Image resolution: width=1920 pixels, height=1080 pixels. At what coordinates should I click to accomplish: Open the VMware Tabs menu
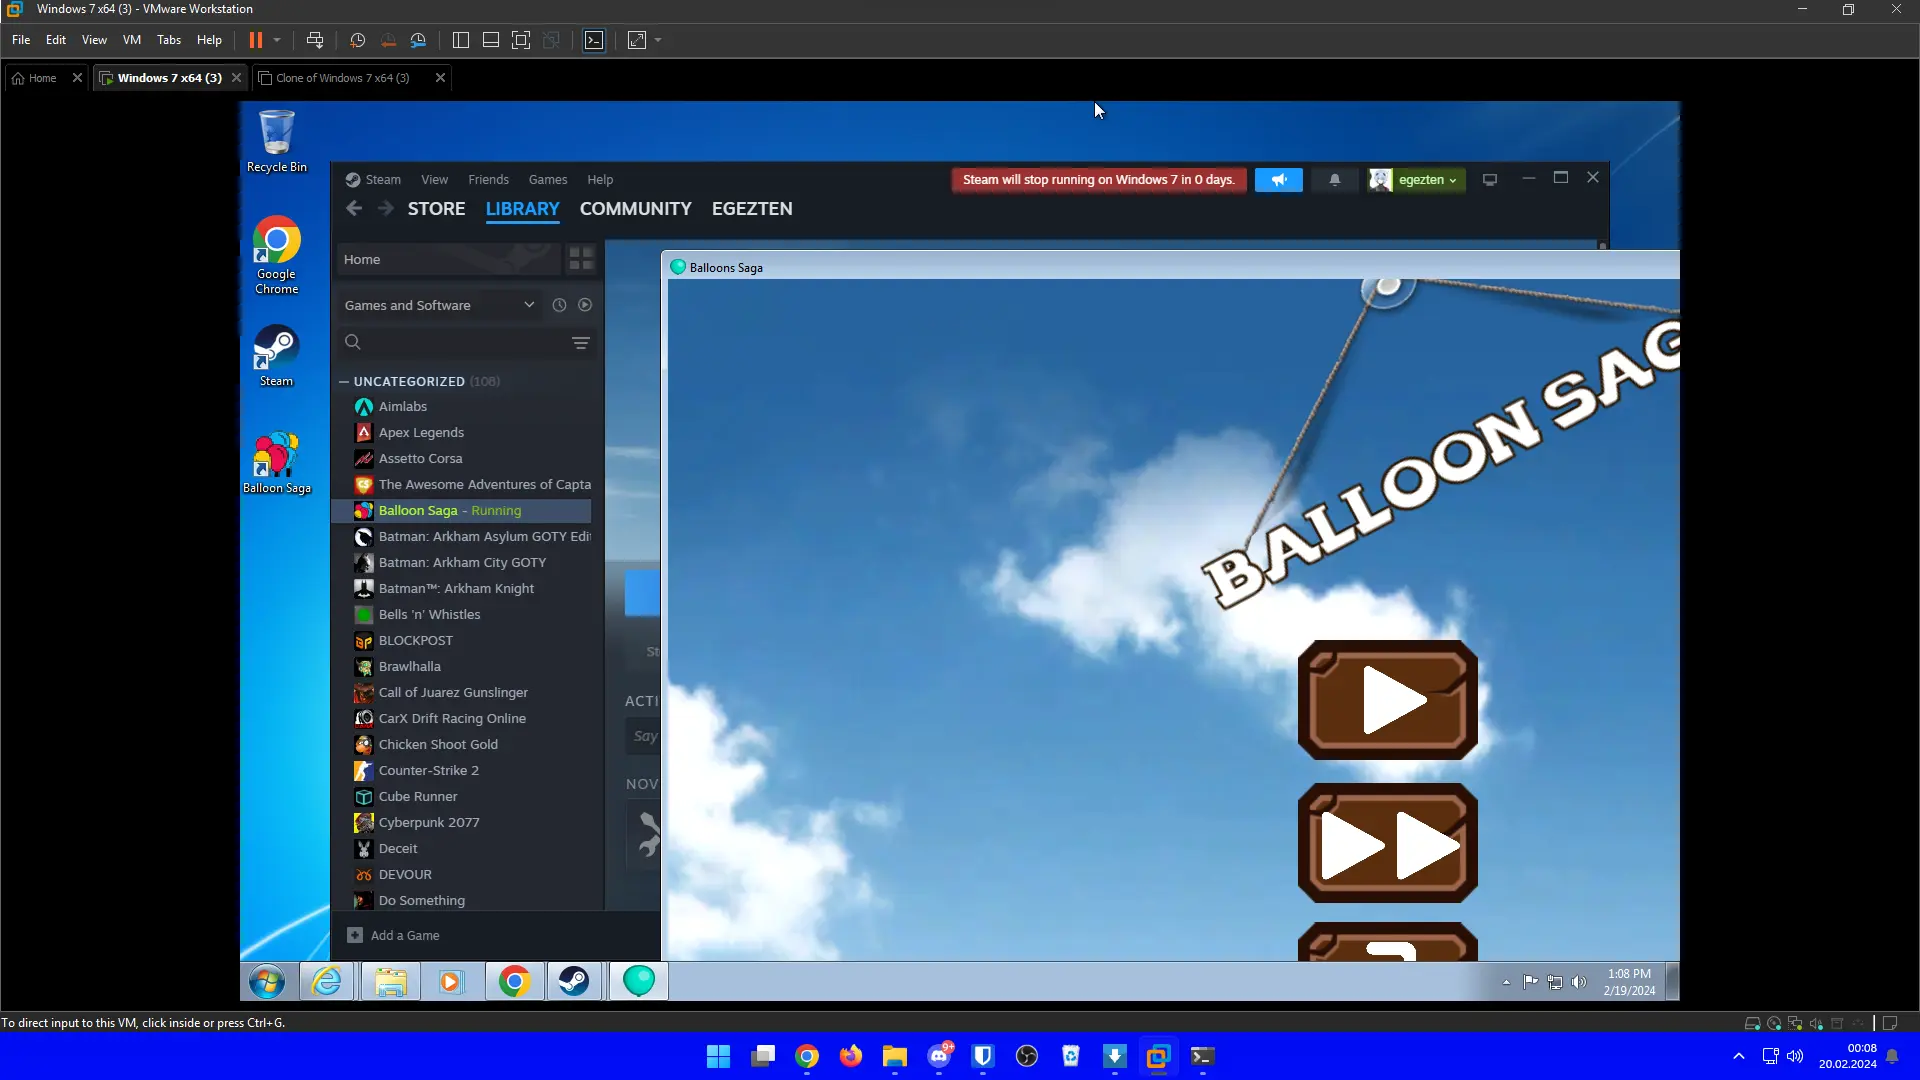click(169, 40)
